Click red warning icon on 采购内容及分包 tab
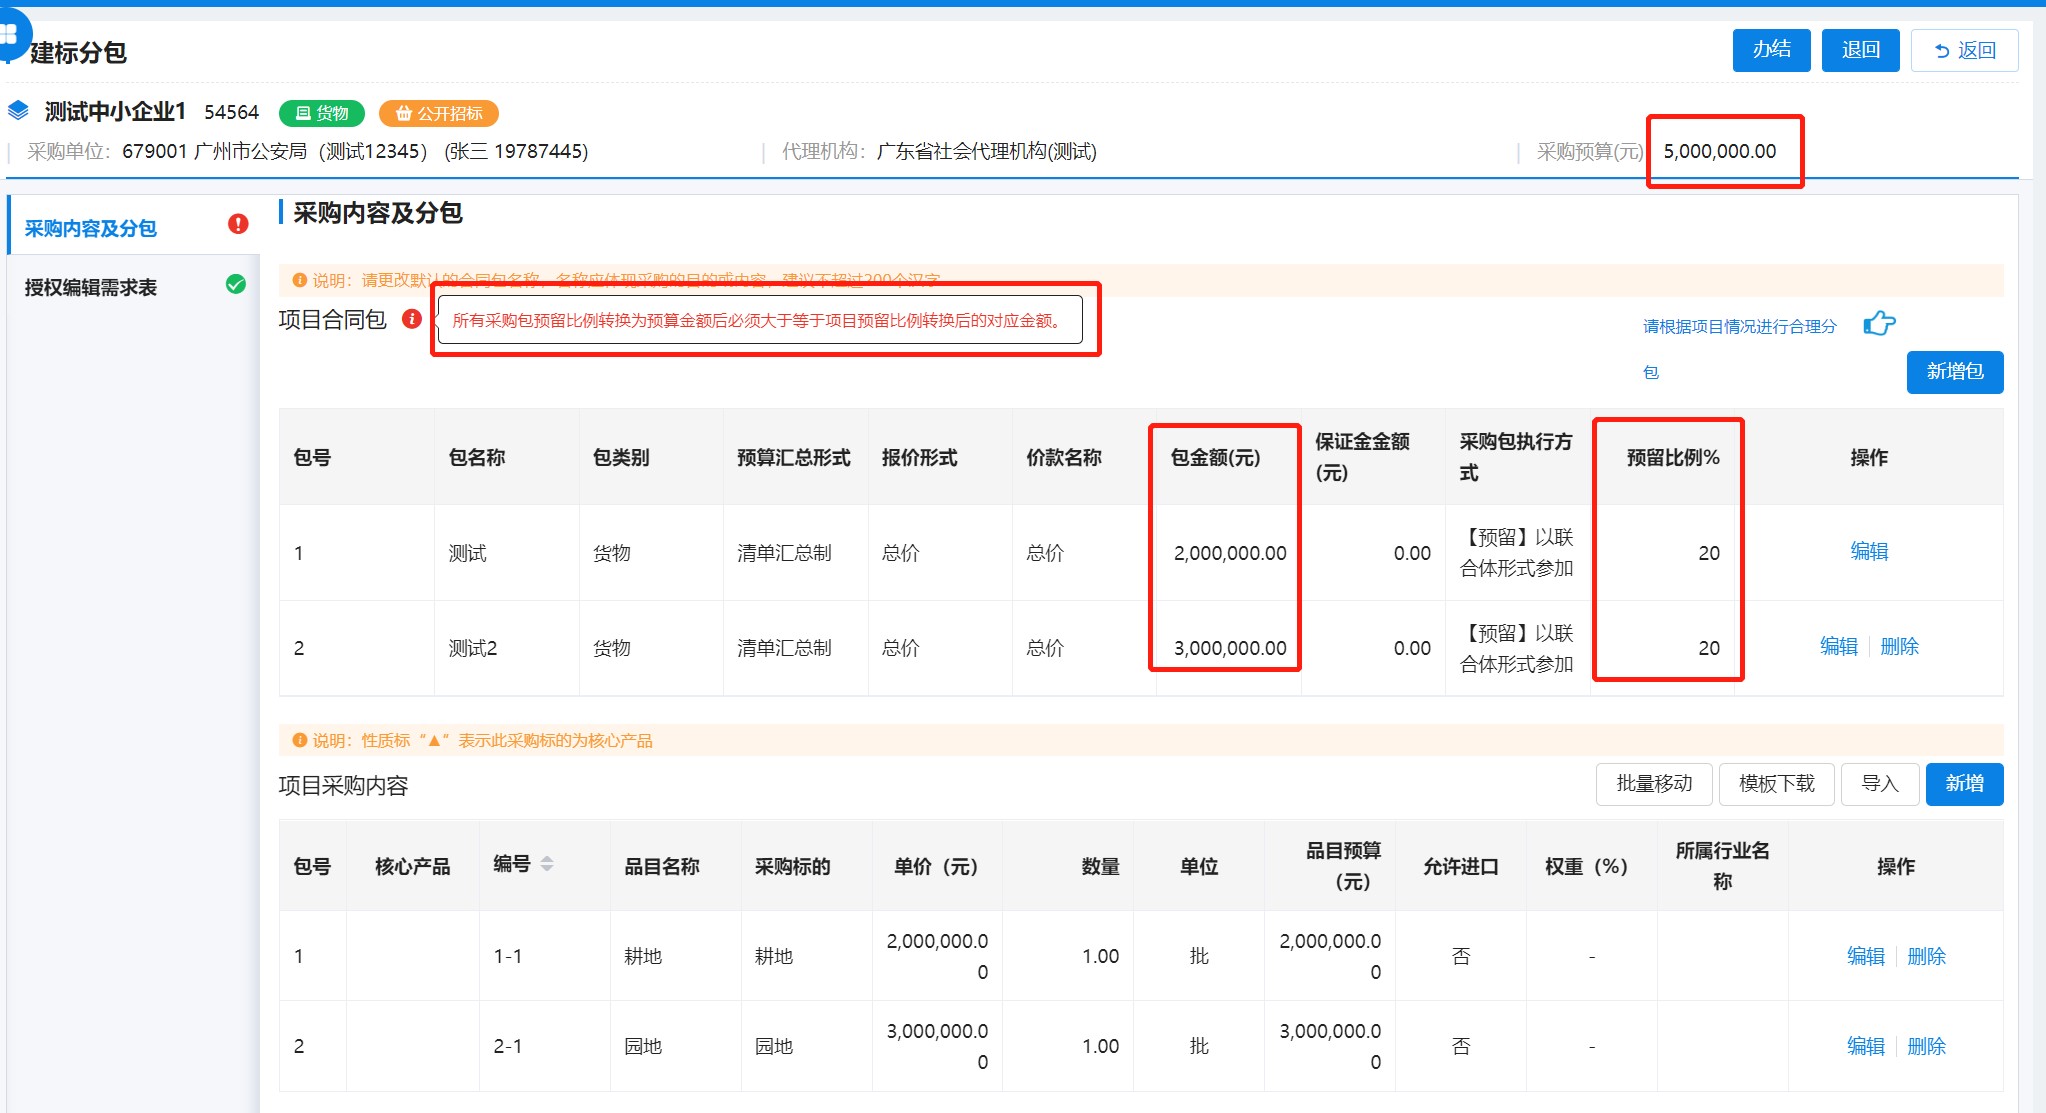This screenshot has height=1113, width=2046. click(238, 224)
